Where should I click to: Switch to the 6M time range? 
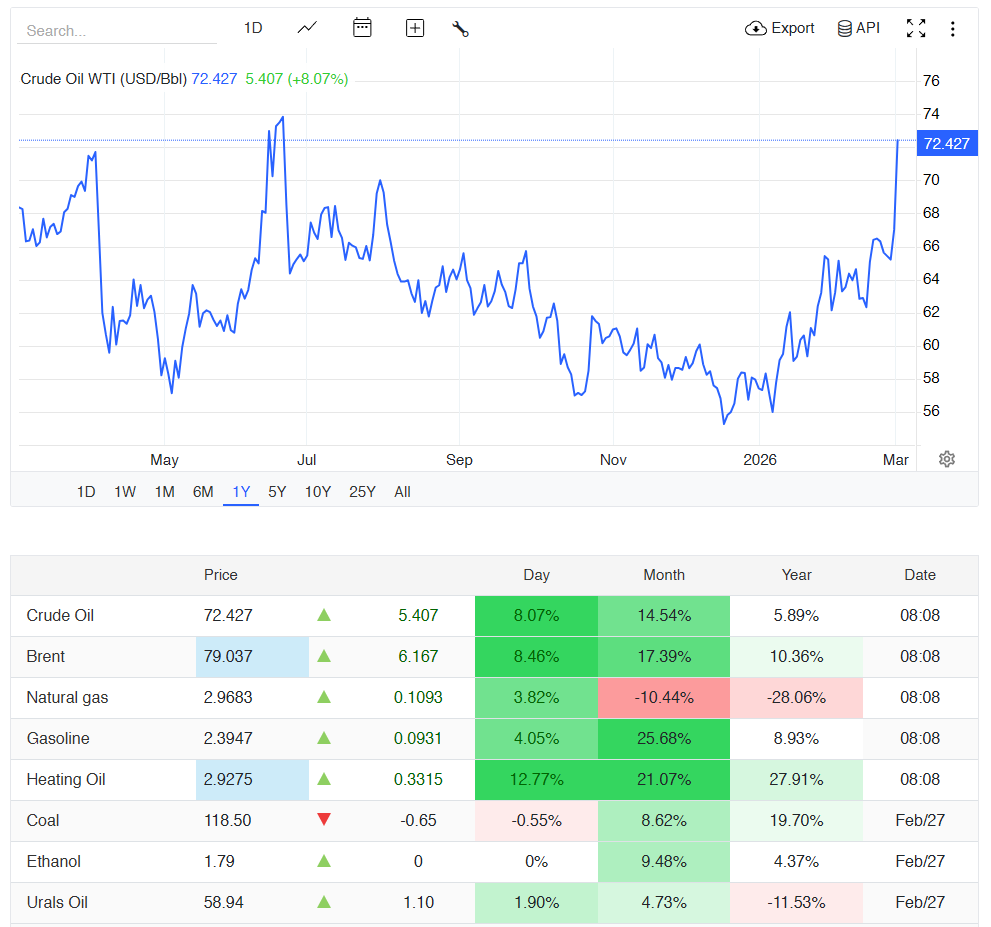coord(203,491)
